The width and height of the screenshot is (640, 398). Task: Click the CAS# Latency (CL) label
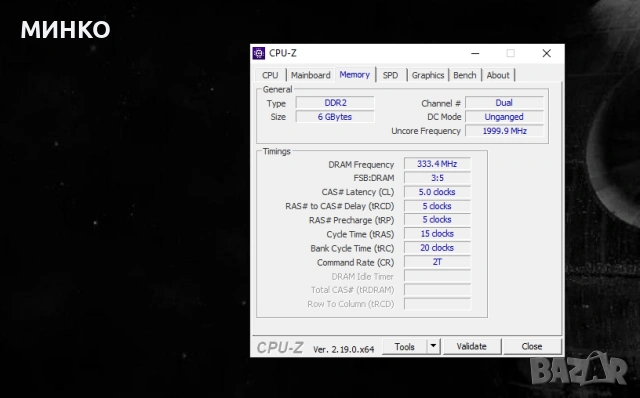tap(358, 192)
